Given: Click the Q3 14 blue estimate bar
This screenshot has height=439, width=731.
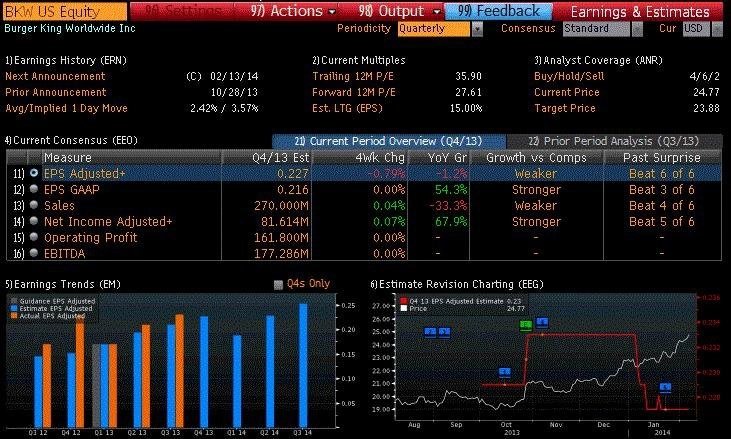Looking at the screenshot, I should click(x=303, y=365).
